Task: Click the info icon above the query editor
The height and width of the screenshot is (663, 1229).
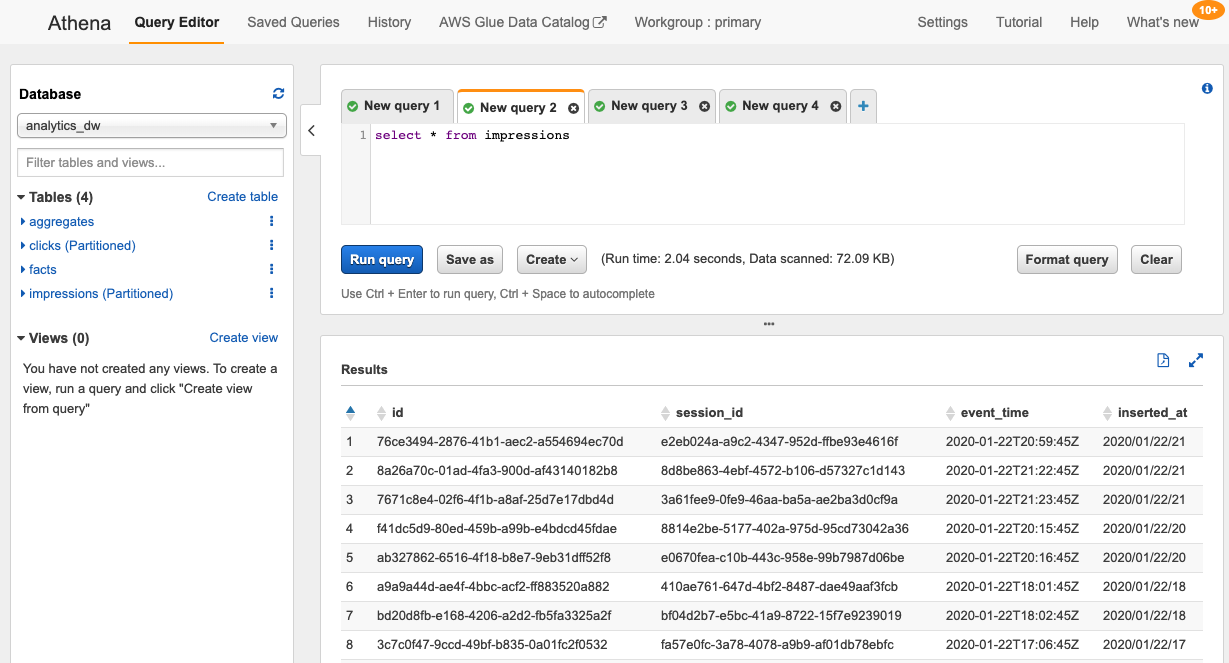Action: 1207,88
